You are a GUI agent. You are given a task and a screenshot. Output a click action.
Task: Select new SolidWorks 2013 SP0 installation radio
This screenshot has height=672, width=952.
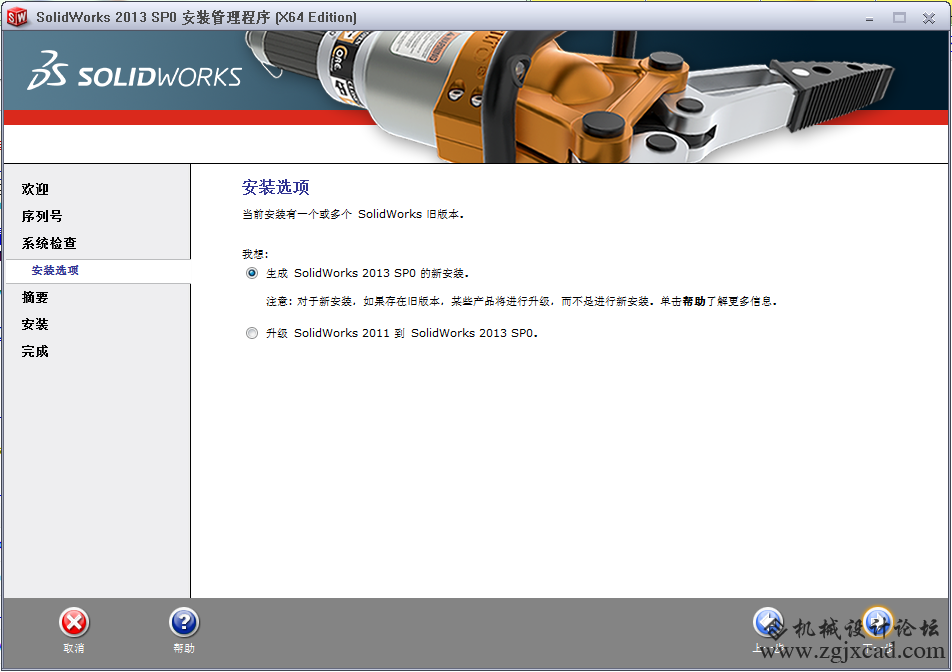point(252,273)
